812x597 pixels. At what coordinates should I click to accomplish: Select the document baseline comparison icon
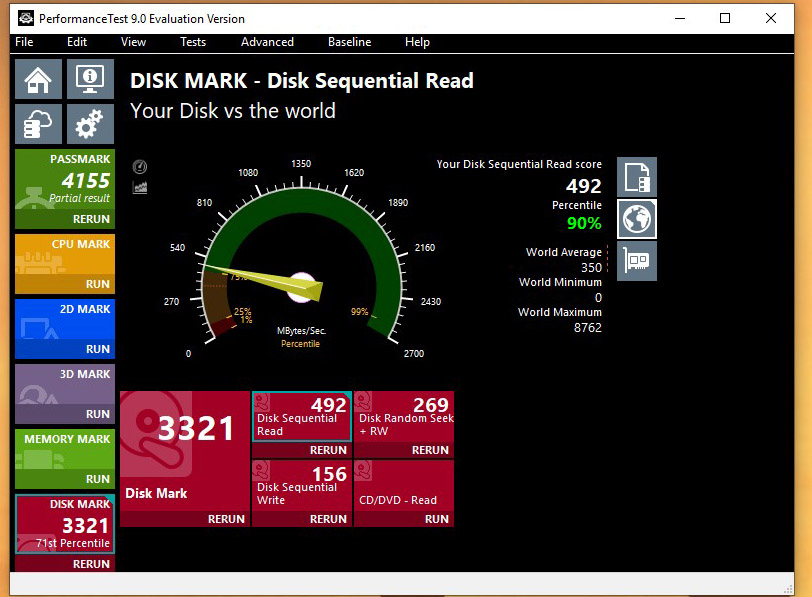pyautogui.click(x=637, y=177)
